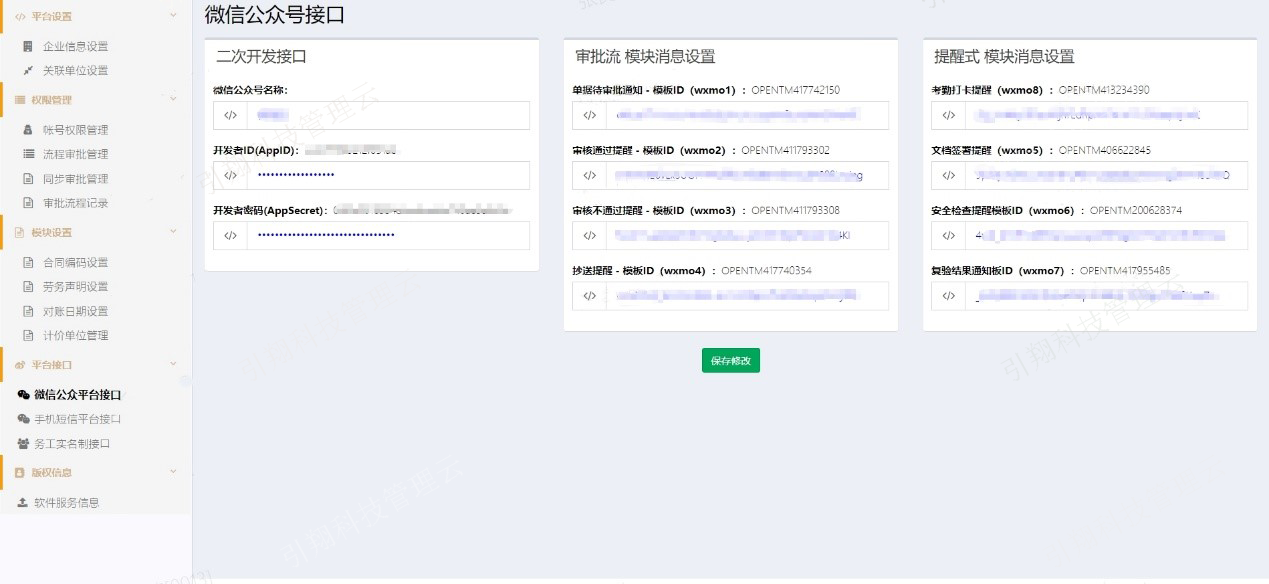Focus 审核不通过提醒 wxmo3 template input
This screenshot has width=1269, height=584.
click(747, 235)
